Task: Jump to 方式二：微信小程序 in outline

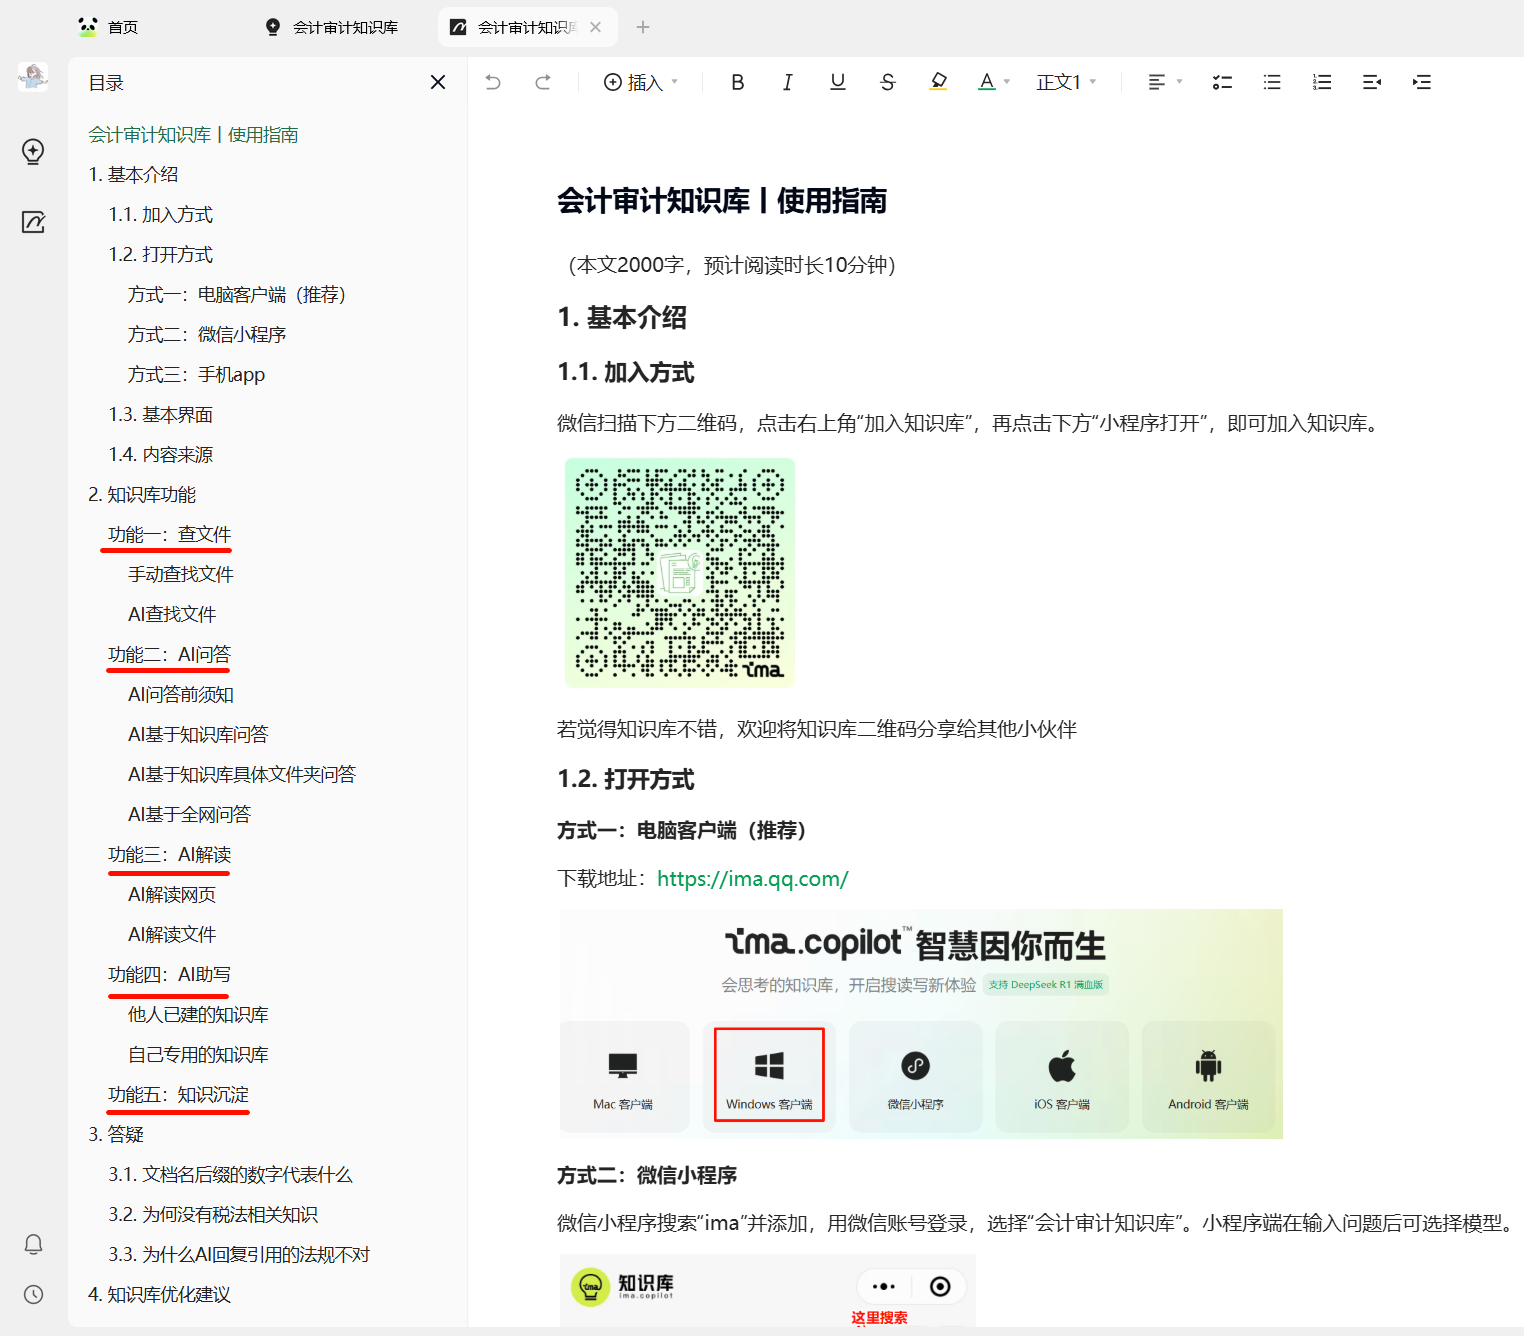Action: (207, 335)
